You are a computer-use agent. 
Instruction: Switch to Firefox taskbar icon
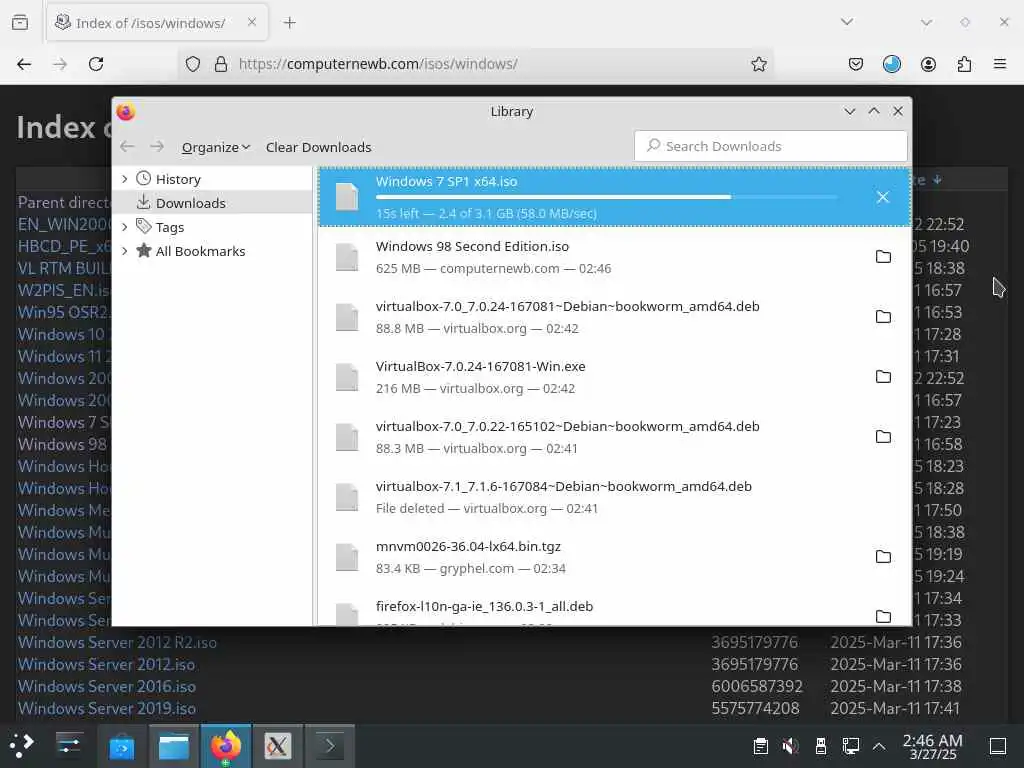tap(226, 746)
